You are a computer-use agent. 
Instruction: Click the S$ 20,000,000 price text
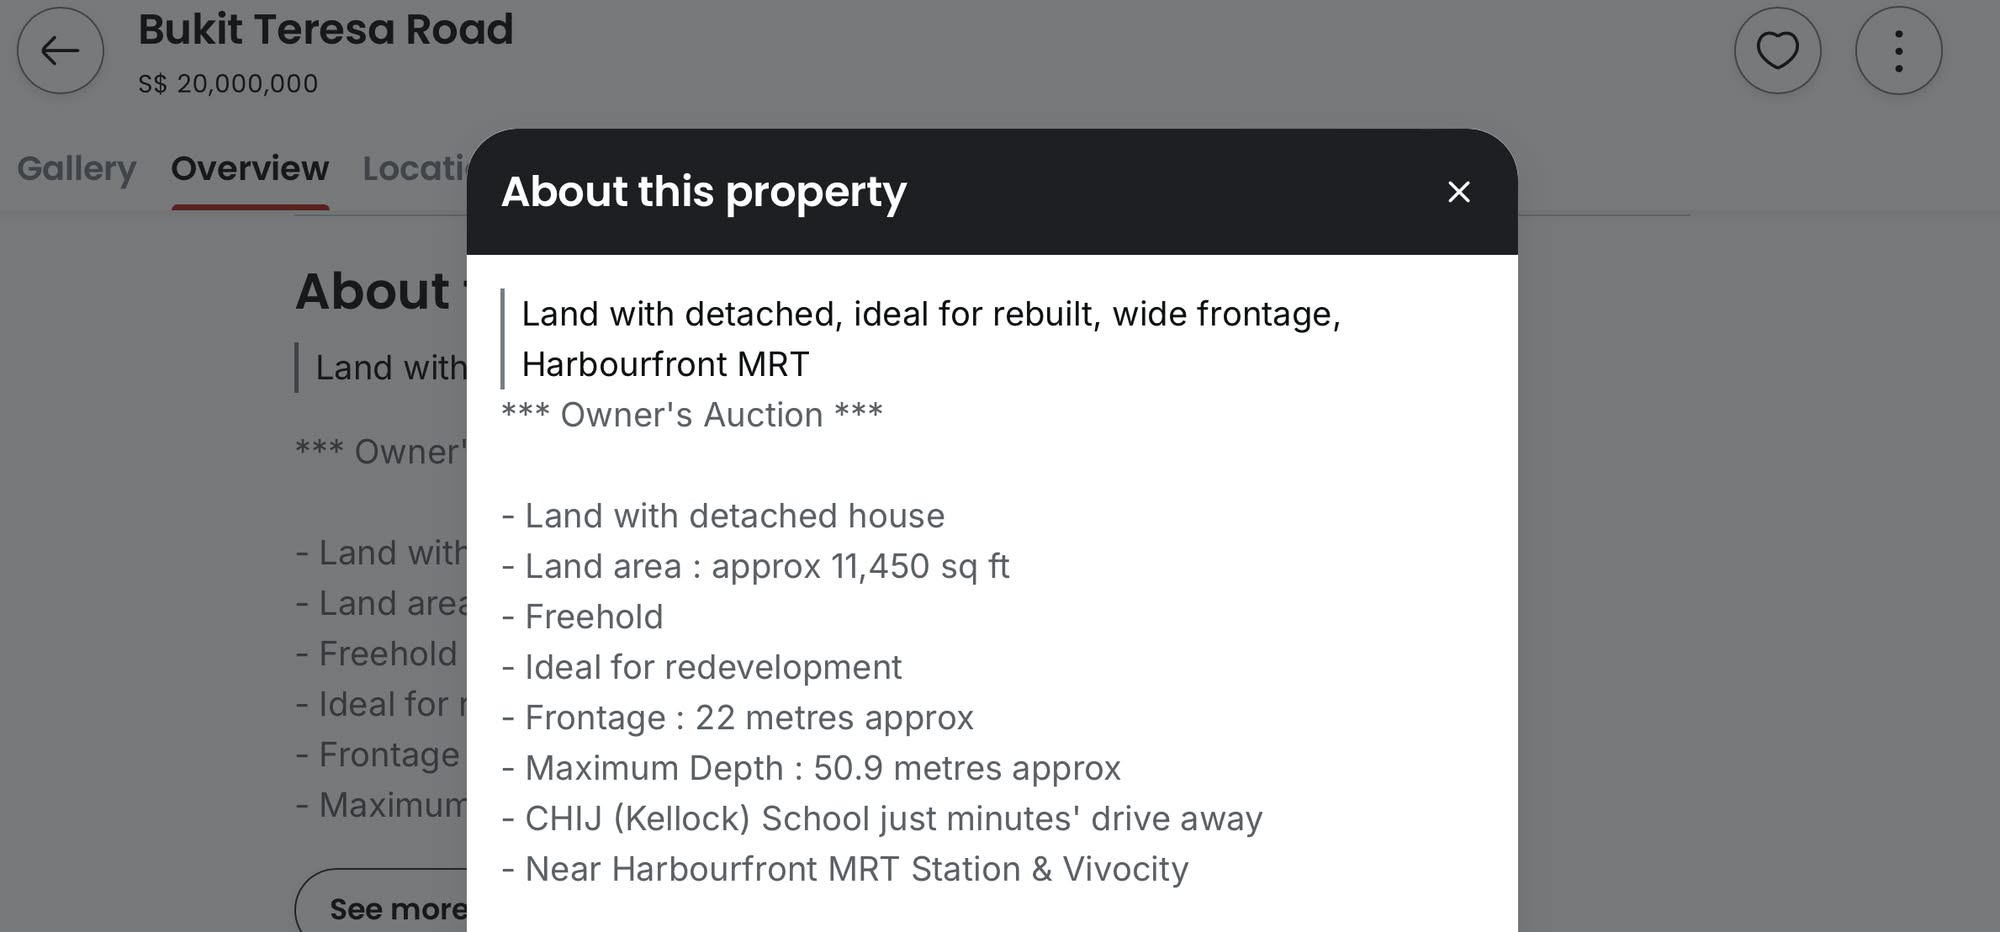[228, 84]
